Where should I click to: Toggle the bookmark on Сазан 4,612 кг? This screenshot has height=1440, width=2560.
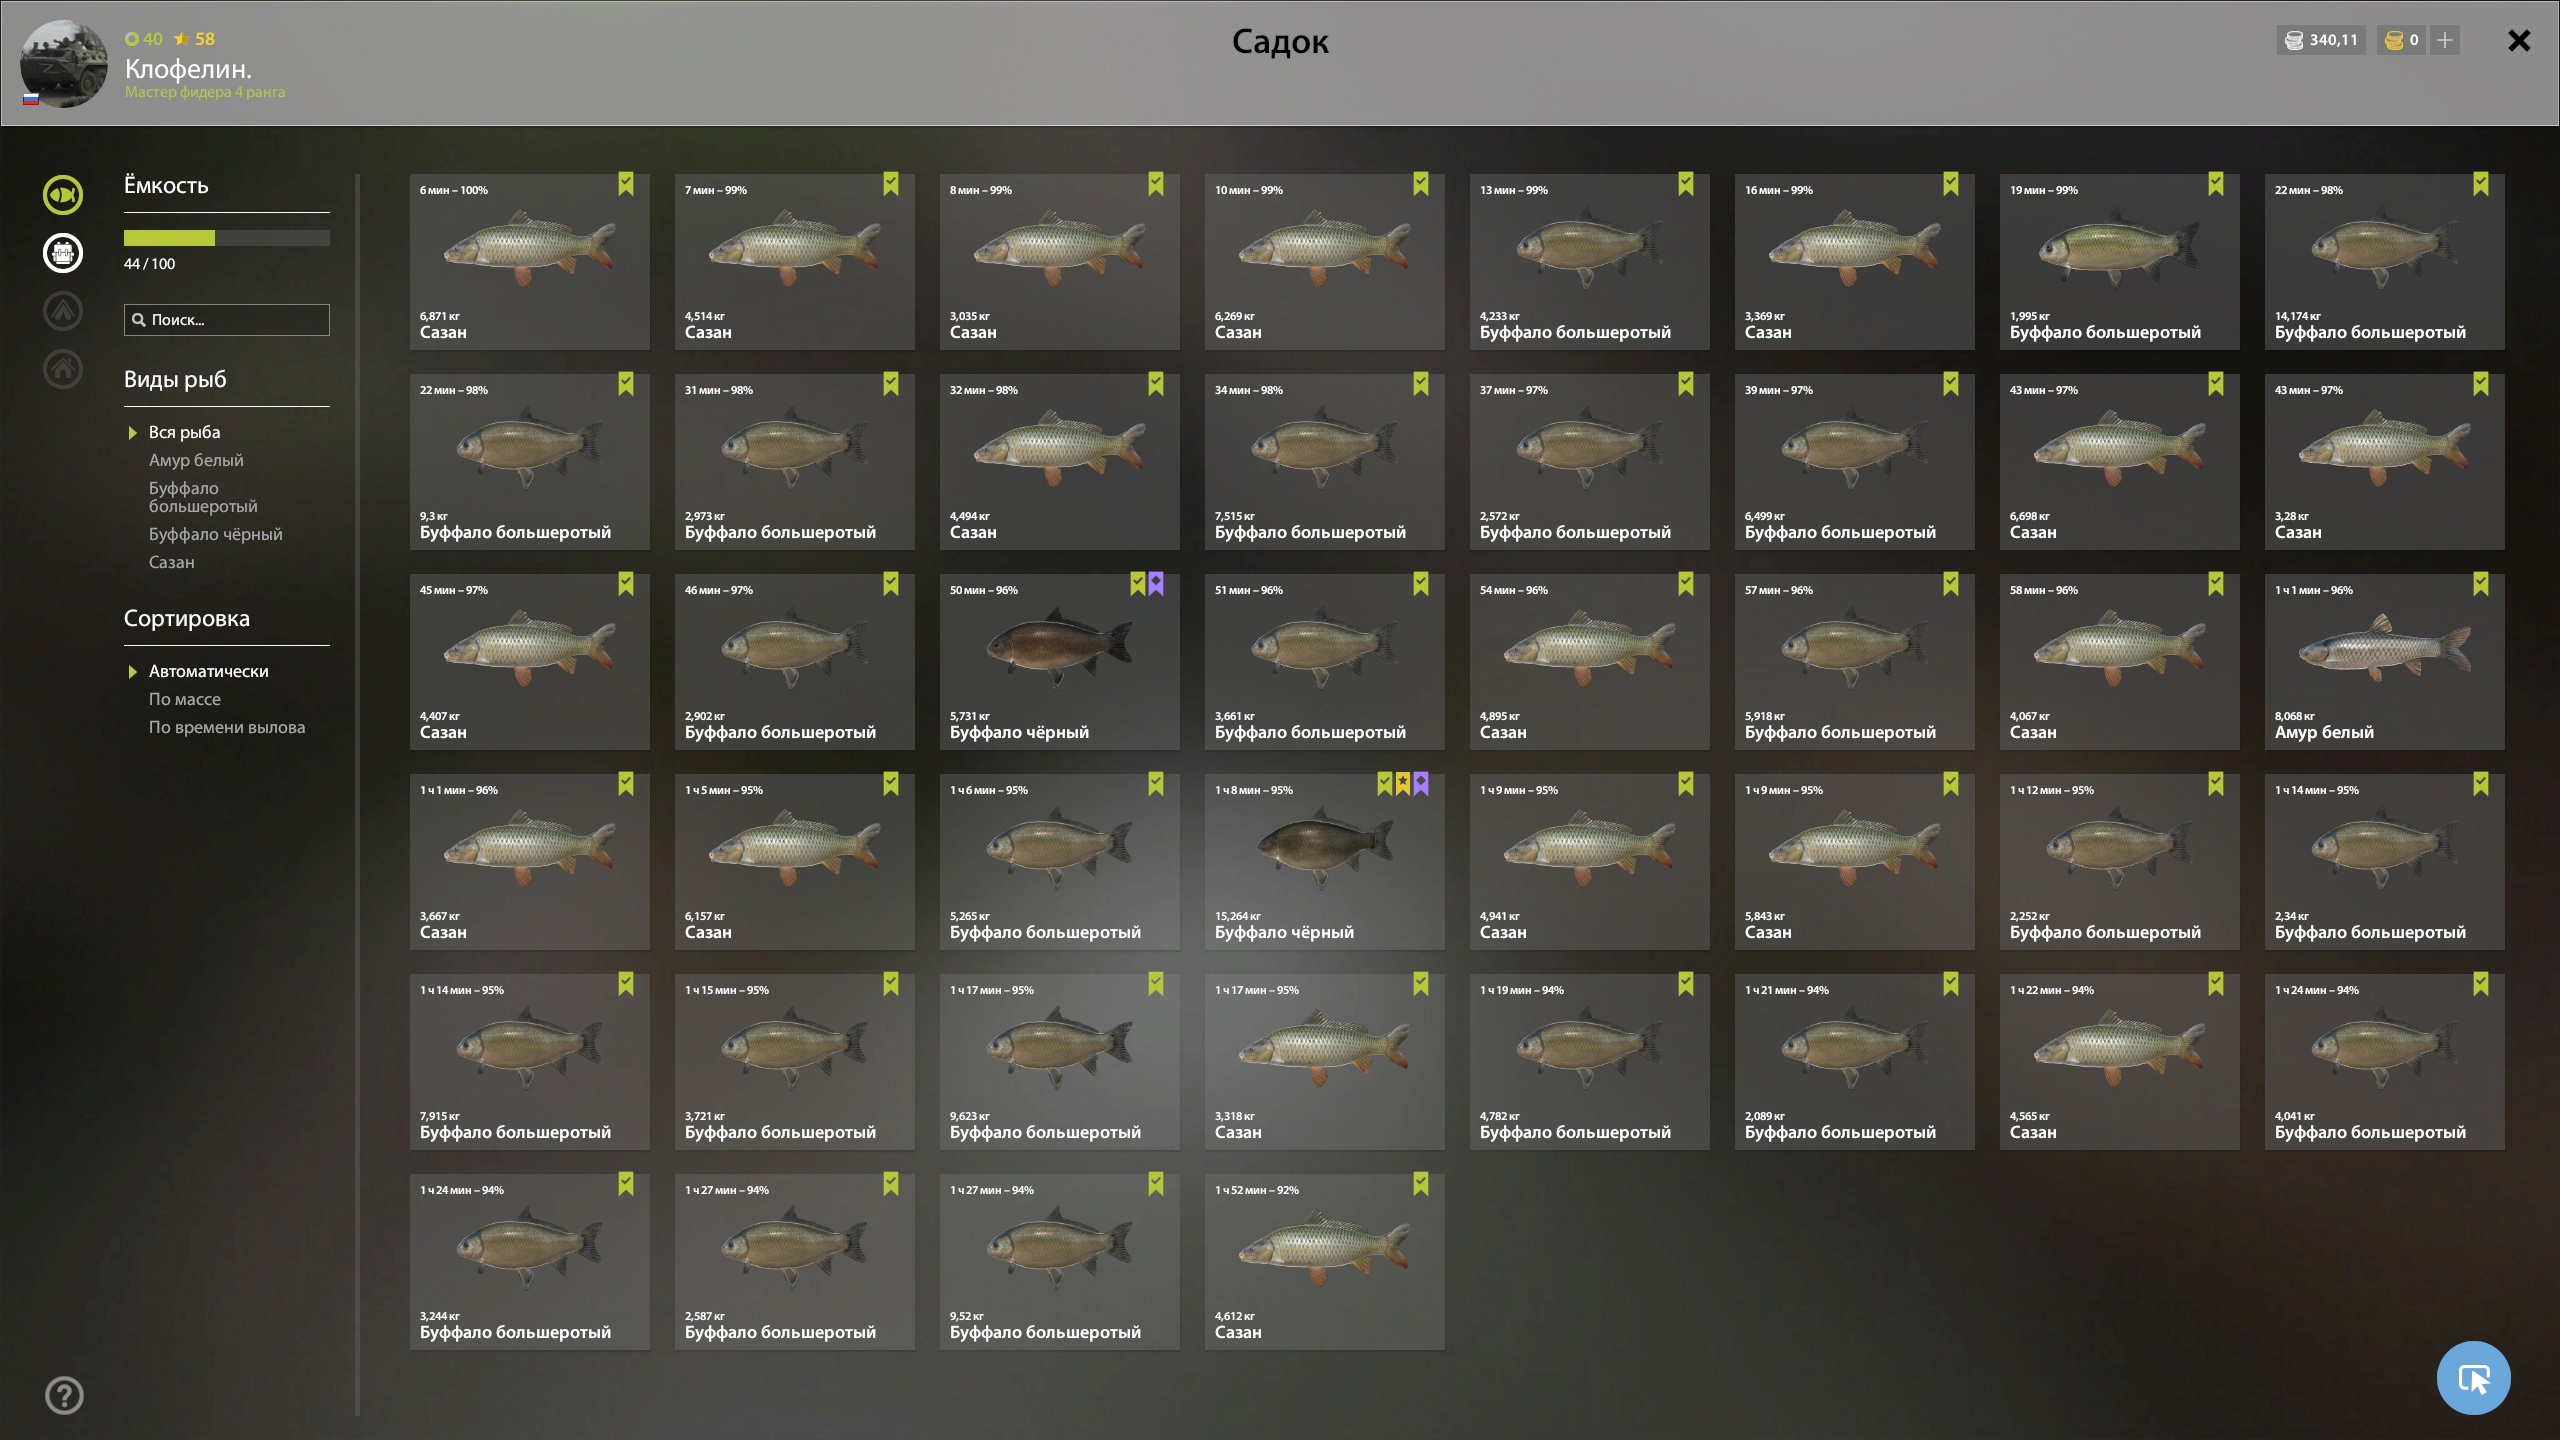[1421, 1184]
